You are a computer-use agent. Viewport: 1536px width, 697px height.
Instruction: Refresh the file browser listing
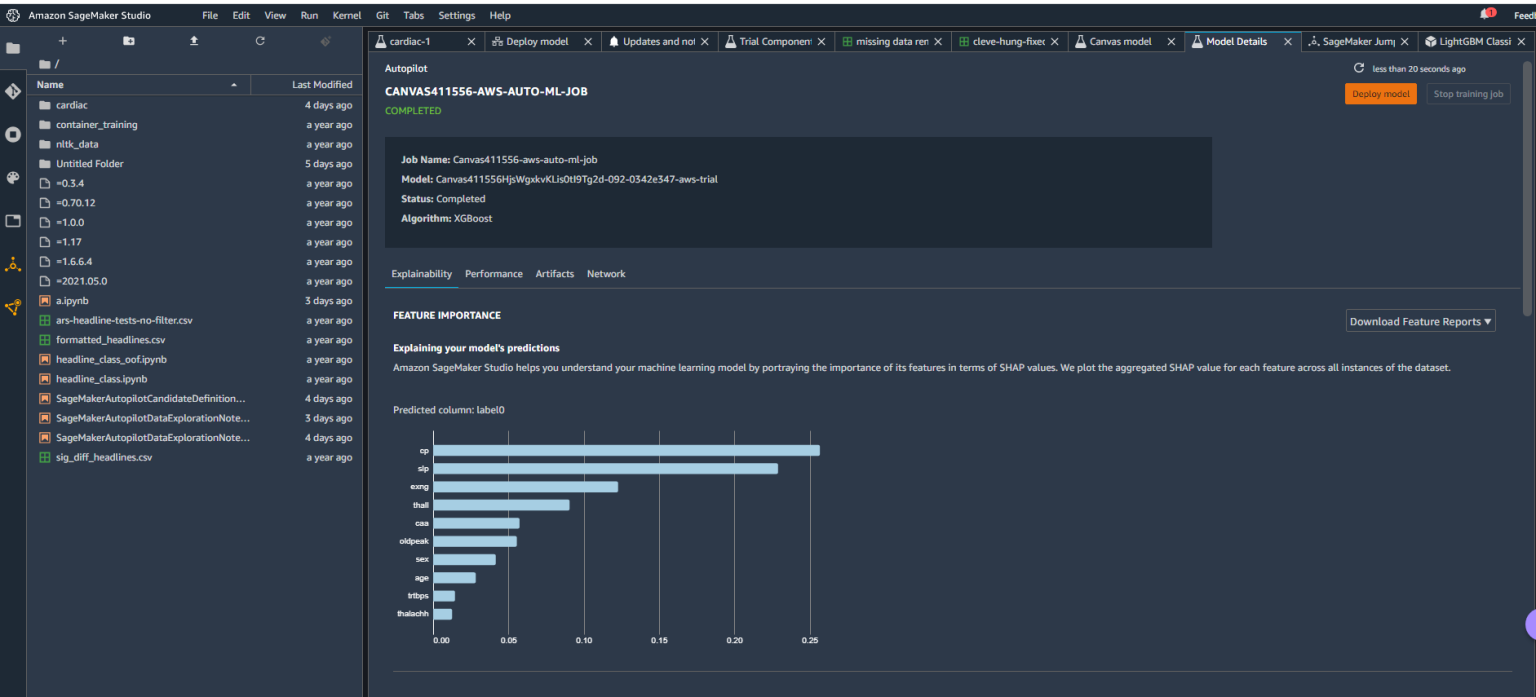[x=259, y=41]
